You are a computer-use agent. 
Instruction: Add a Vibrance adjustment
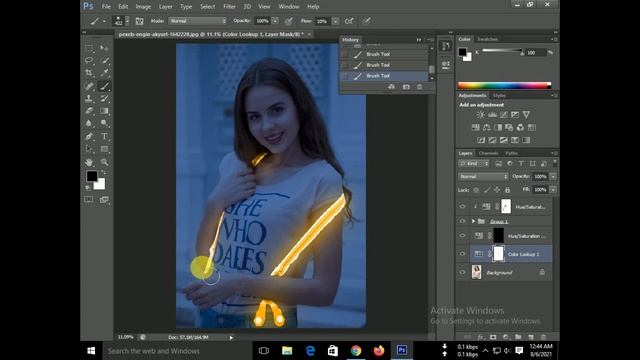pyautogui.click(x=527, y=115)
